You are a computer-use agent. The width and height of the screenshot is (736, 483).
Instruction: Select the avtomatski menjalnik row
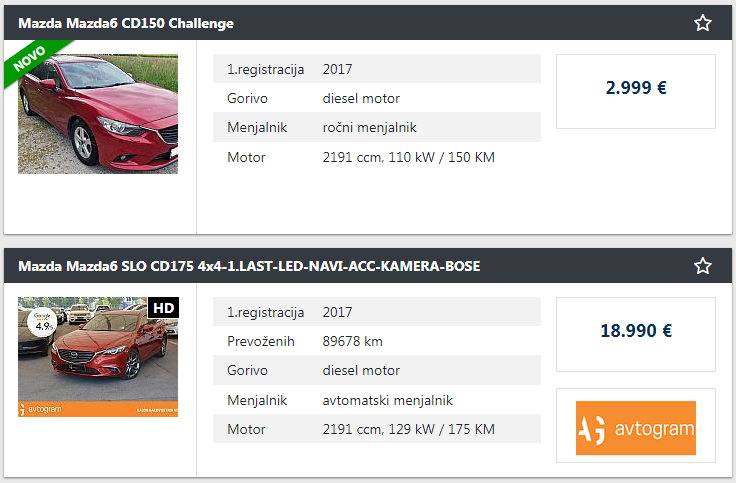pos(377,400)
